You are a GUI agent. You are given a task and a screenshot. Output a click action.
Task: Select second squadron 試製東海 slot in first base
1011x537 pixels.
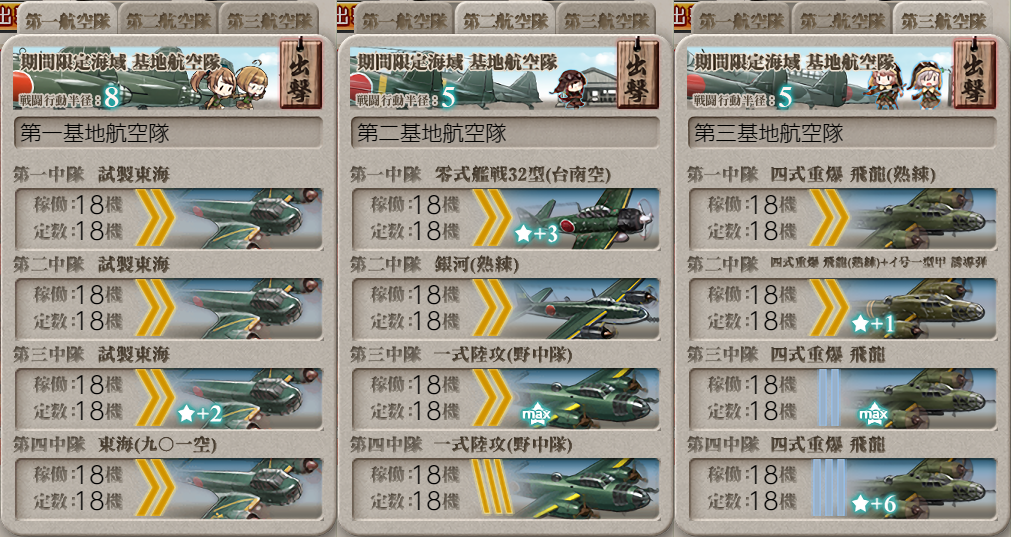tap(168, 309)
